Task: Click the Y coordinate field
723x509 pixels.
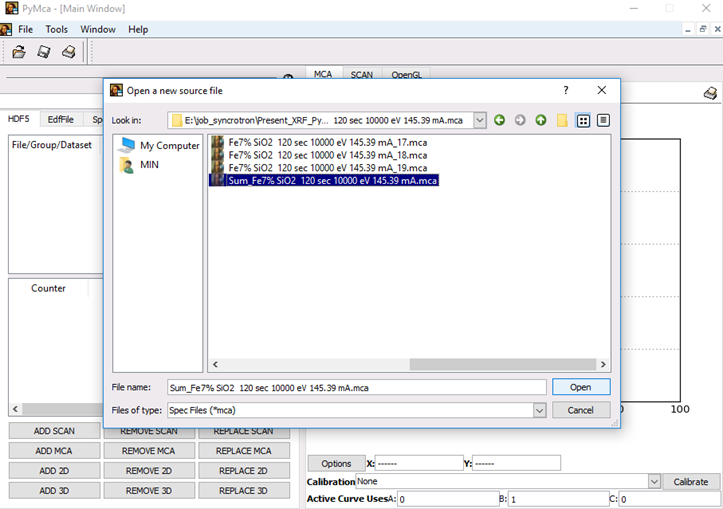Action: [517, 463]
